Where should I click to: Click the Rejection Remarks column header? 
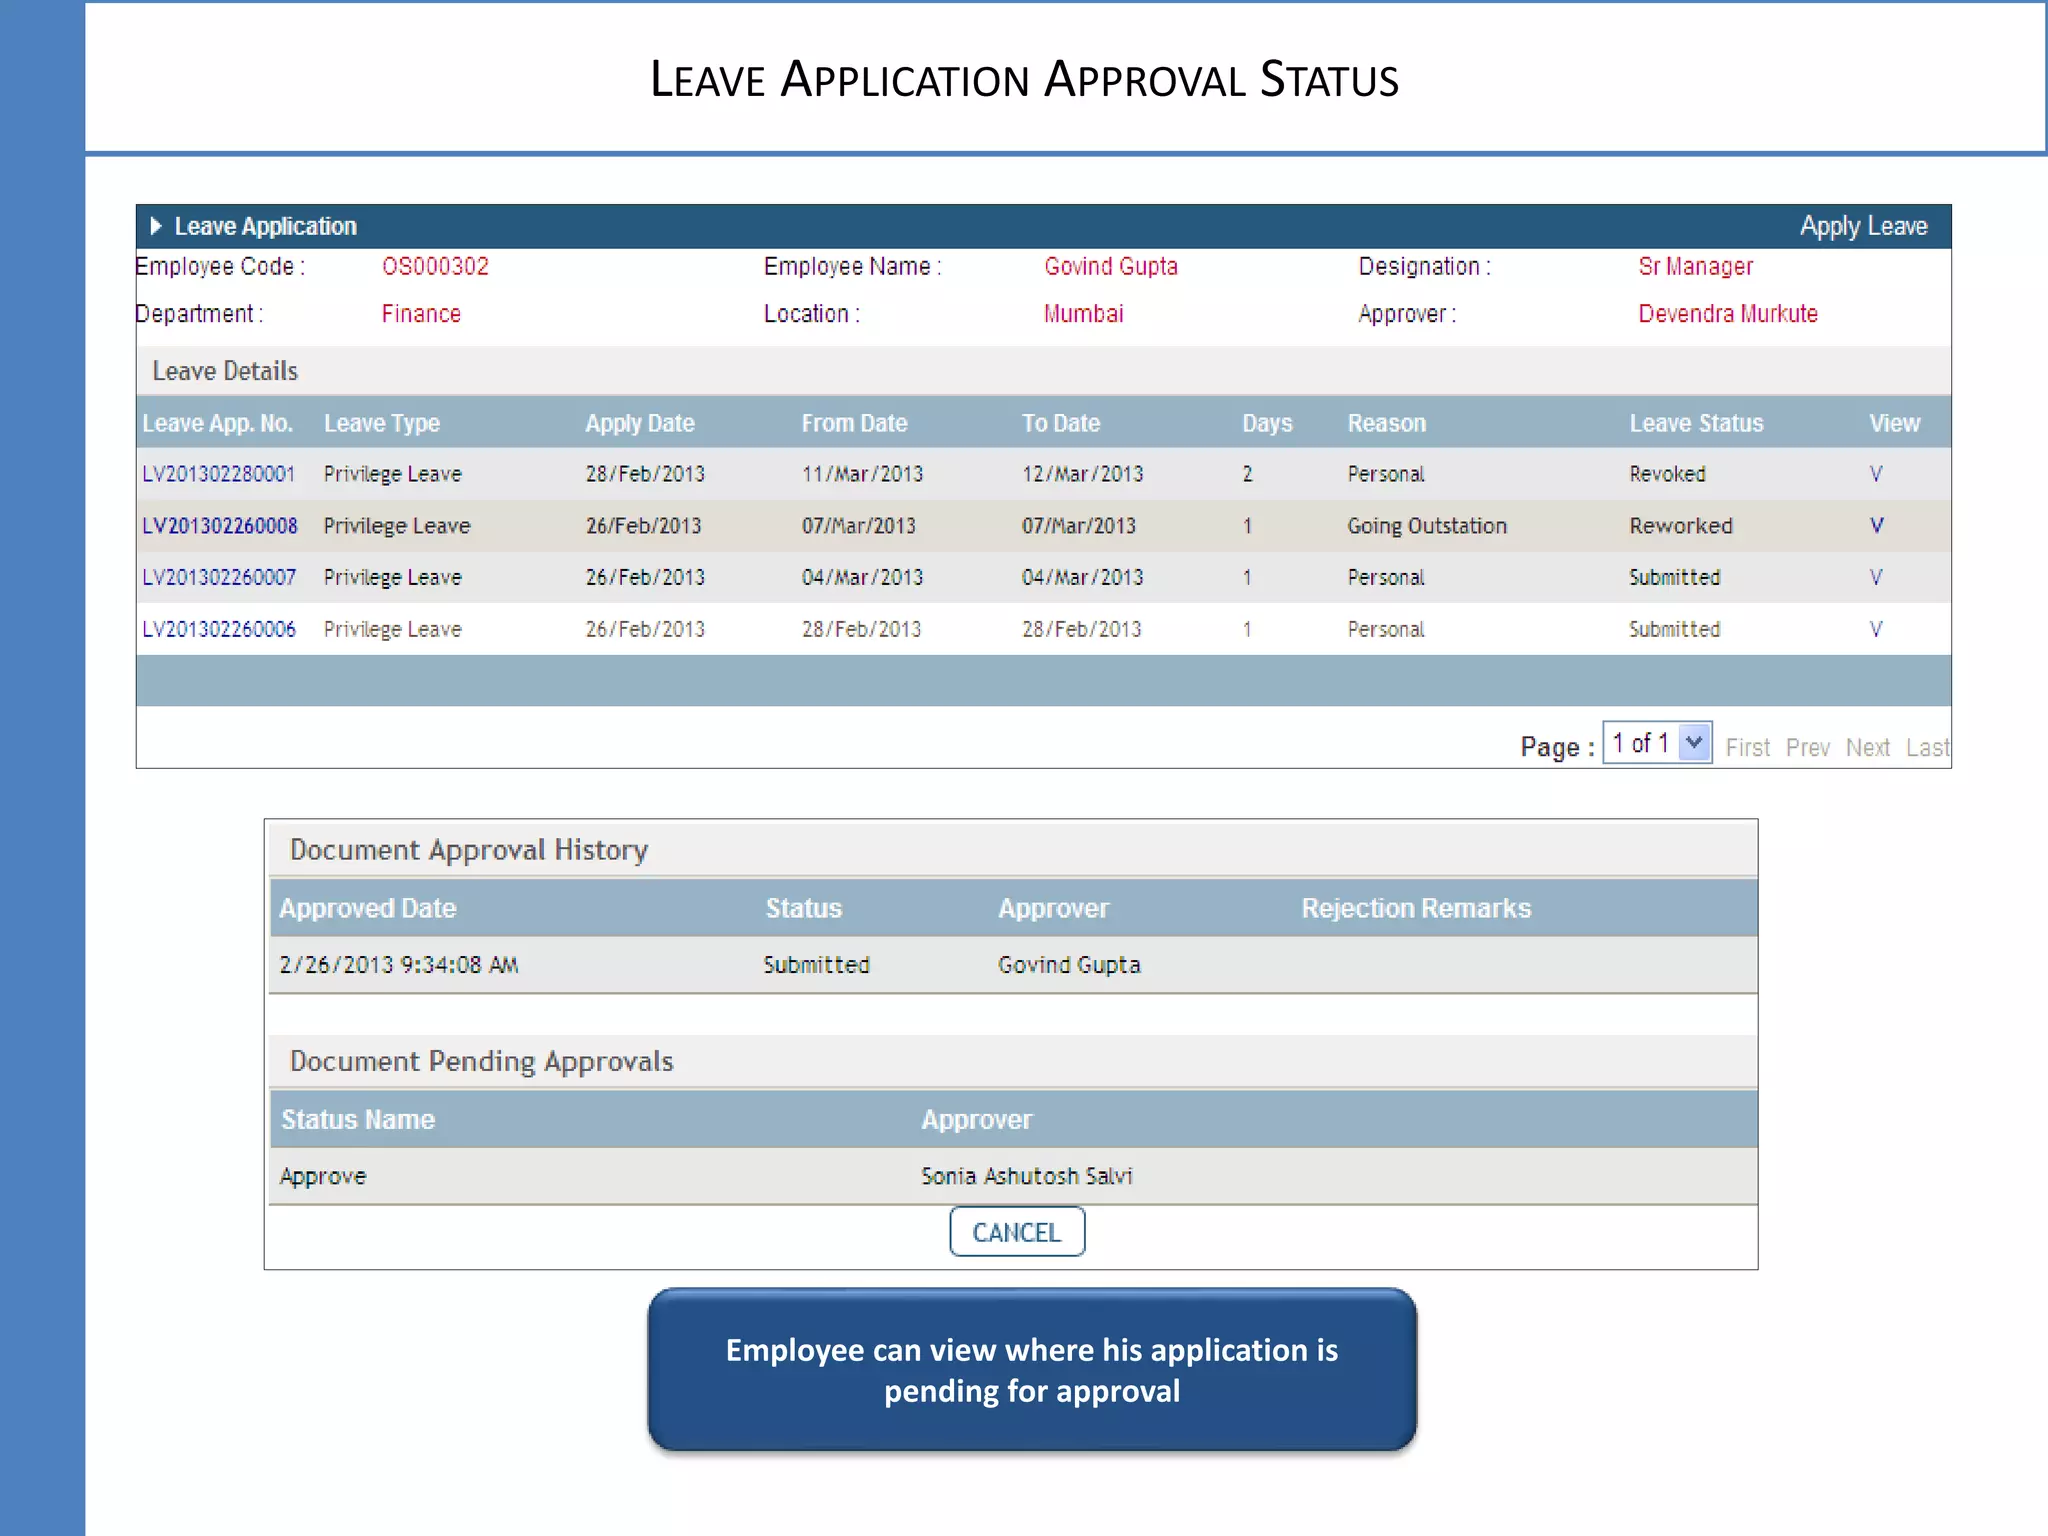[1416, 908]
